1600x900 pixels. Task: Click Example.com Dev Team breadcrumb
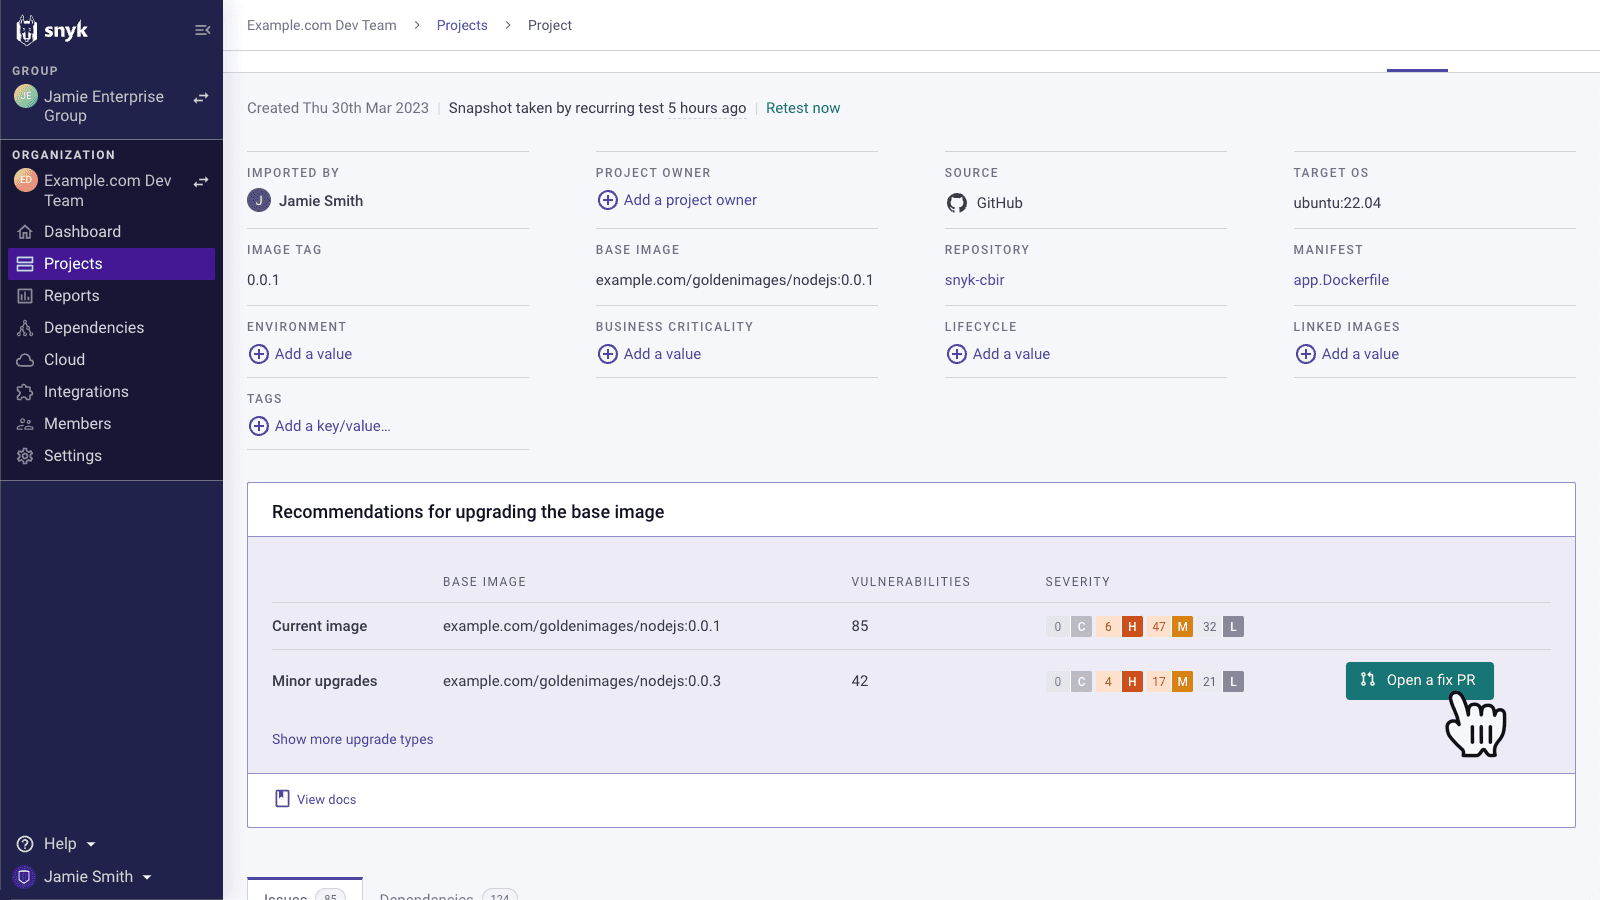pyautogui.click(x=322, y=25)
